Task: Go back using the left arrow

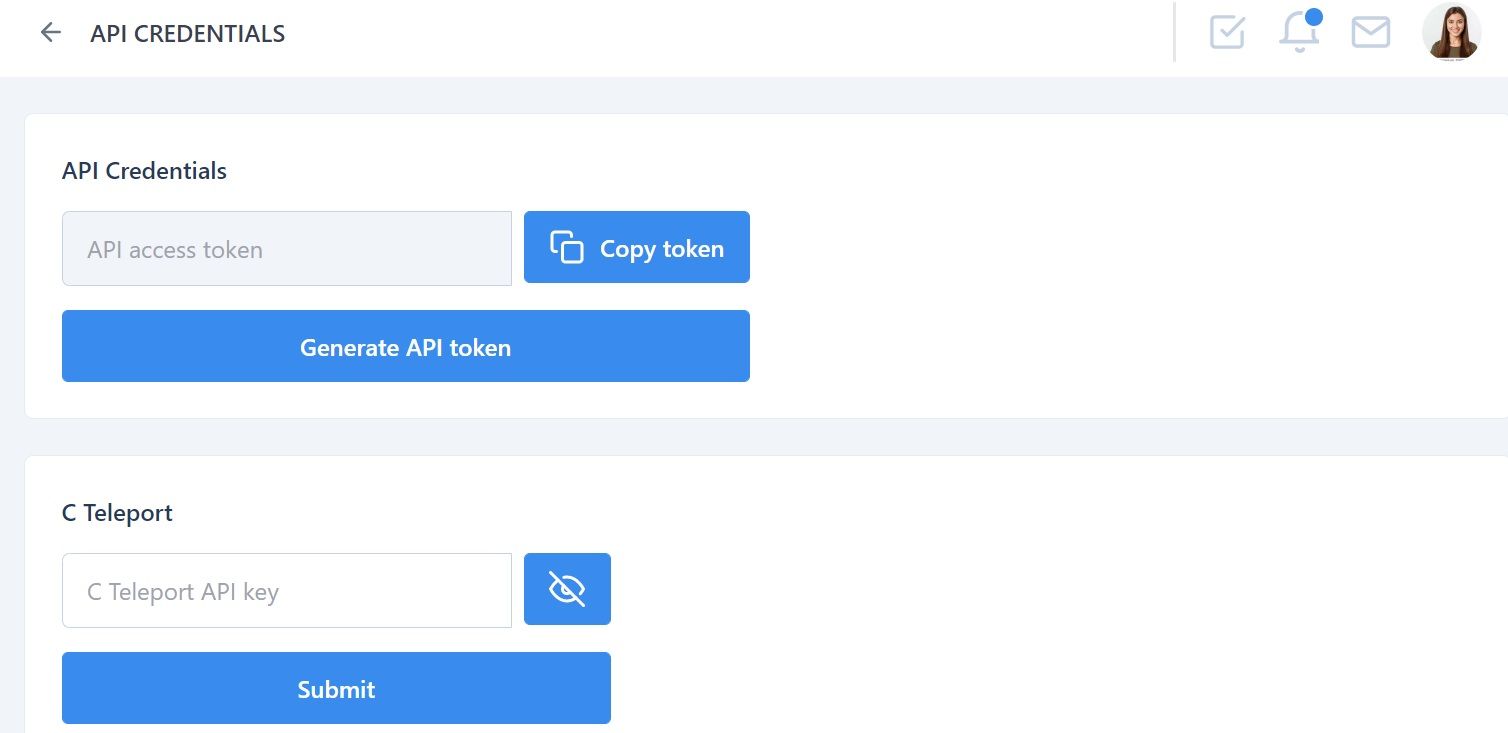Action: point(50,33)
